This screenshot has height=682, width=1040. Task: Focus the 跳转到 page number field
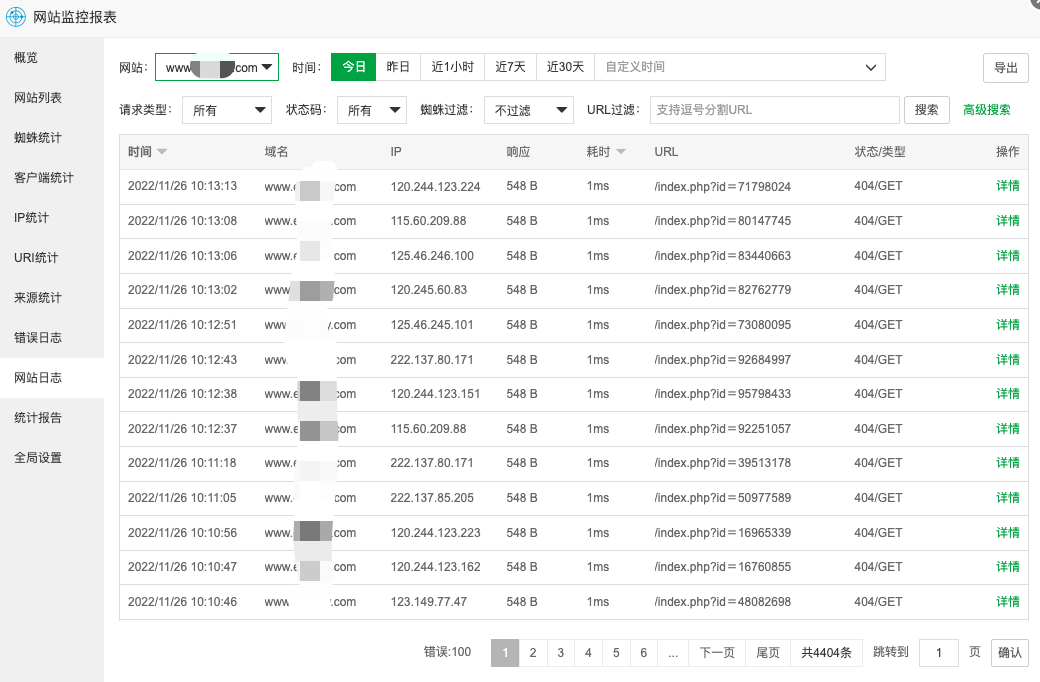coord(939,653)
